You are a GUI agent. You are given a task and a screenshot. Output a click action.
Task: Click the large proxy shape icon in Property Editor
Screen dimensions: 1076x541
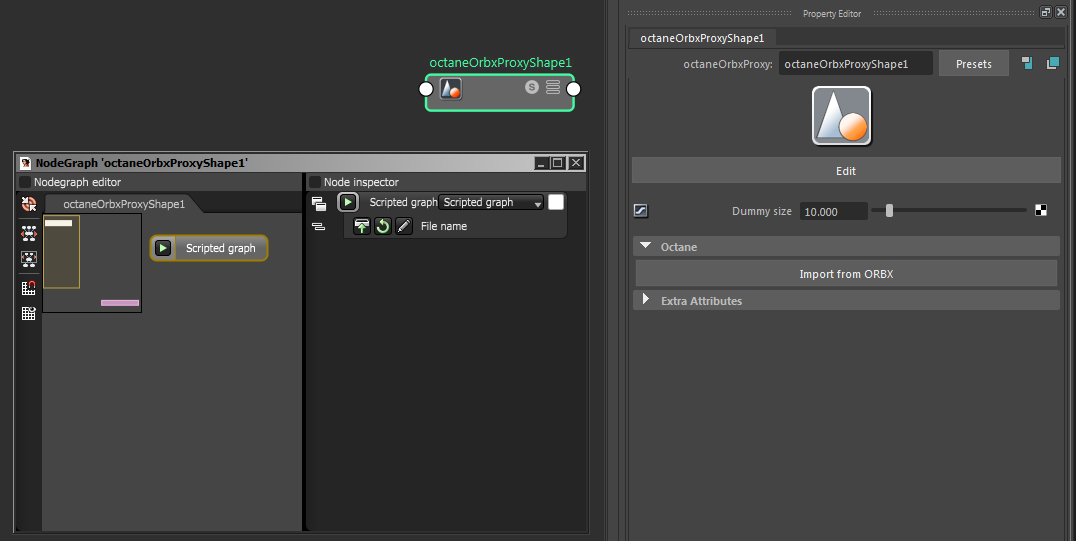pos(842,116)
